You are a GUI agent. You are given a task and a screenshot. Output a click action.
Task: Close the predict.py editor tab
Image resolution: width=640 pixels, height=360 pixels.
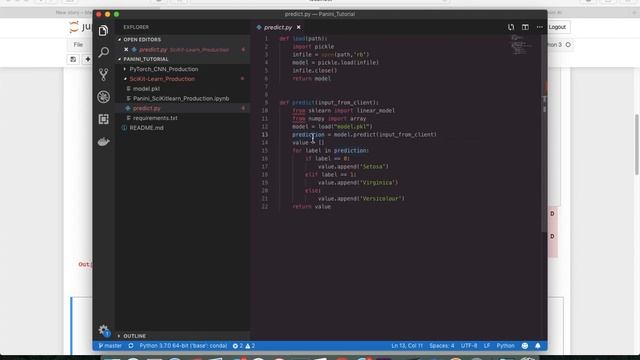click(298, 27)
